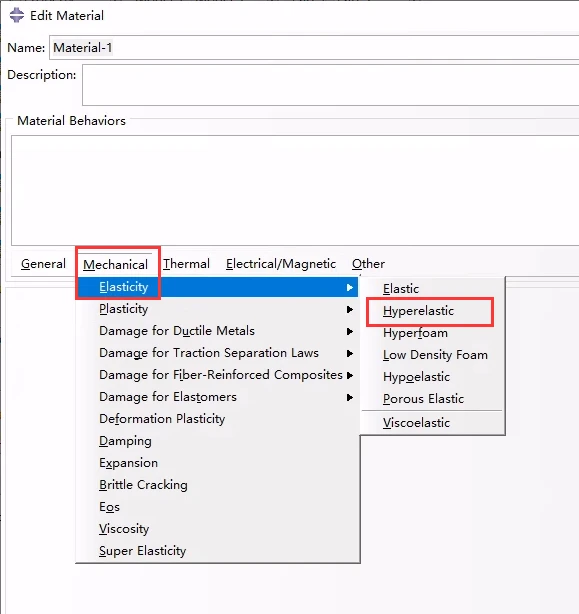
Task: Open the Thermal menu
Action: point(186,264)
